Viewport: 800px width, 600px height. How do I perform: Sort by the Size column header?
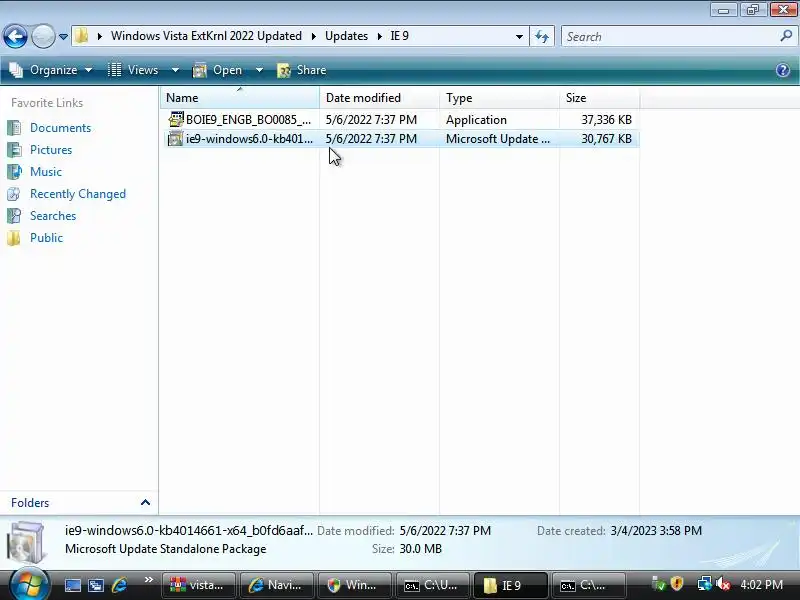(599, 97)
